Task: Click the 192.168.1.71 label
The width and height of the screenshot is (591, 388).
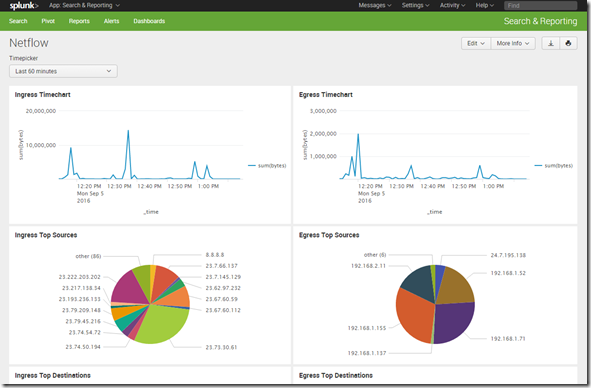Action: tap(508, 339)
